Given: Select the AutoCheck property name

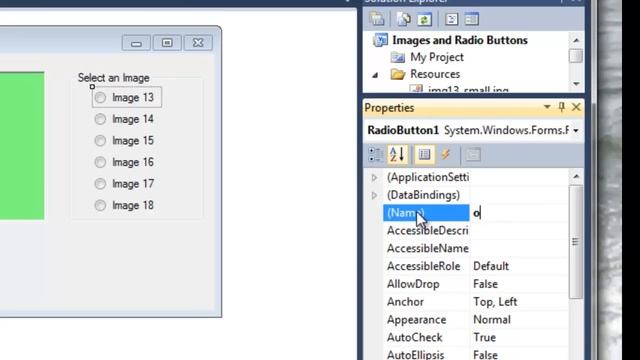Looking at the screenshot, I should pyautogui.click(x=414, y=338).
